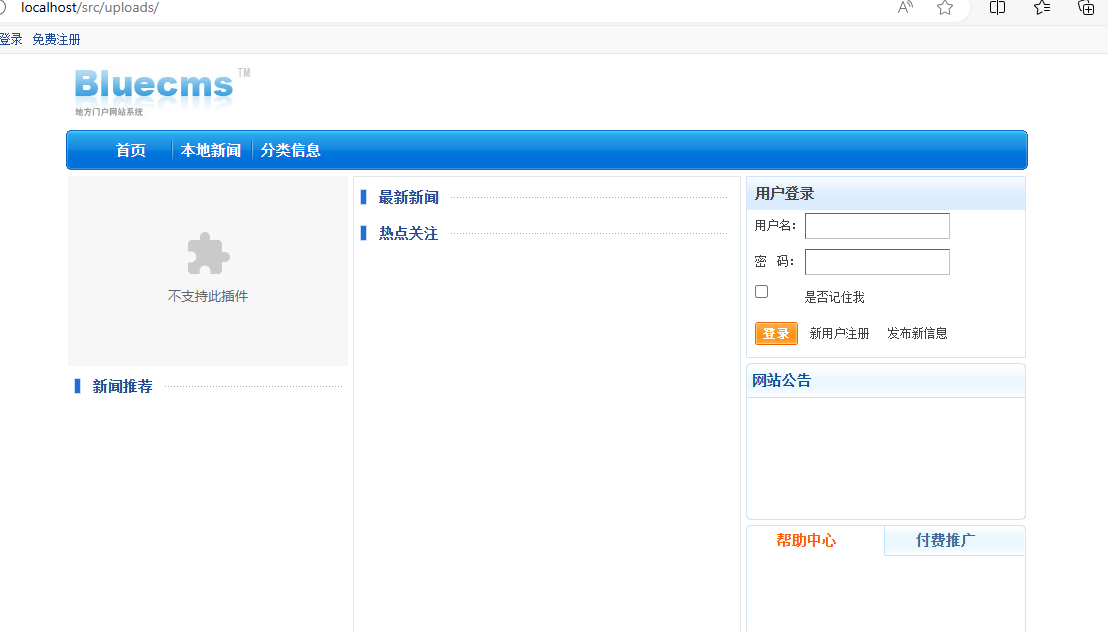Switch to the 帮助中心 tab
The width and height of the screenshot is (1108, 632).
(x=806, y=540)
